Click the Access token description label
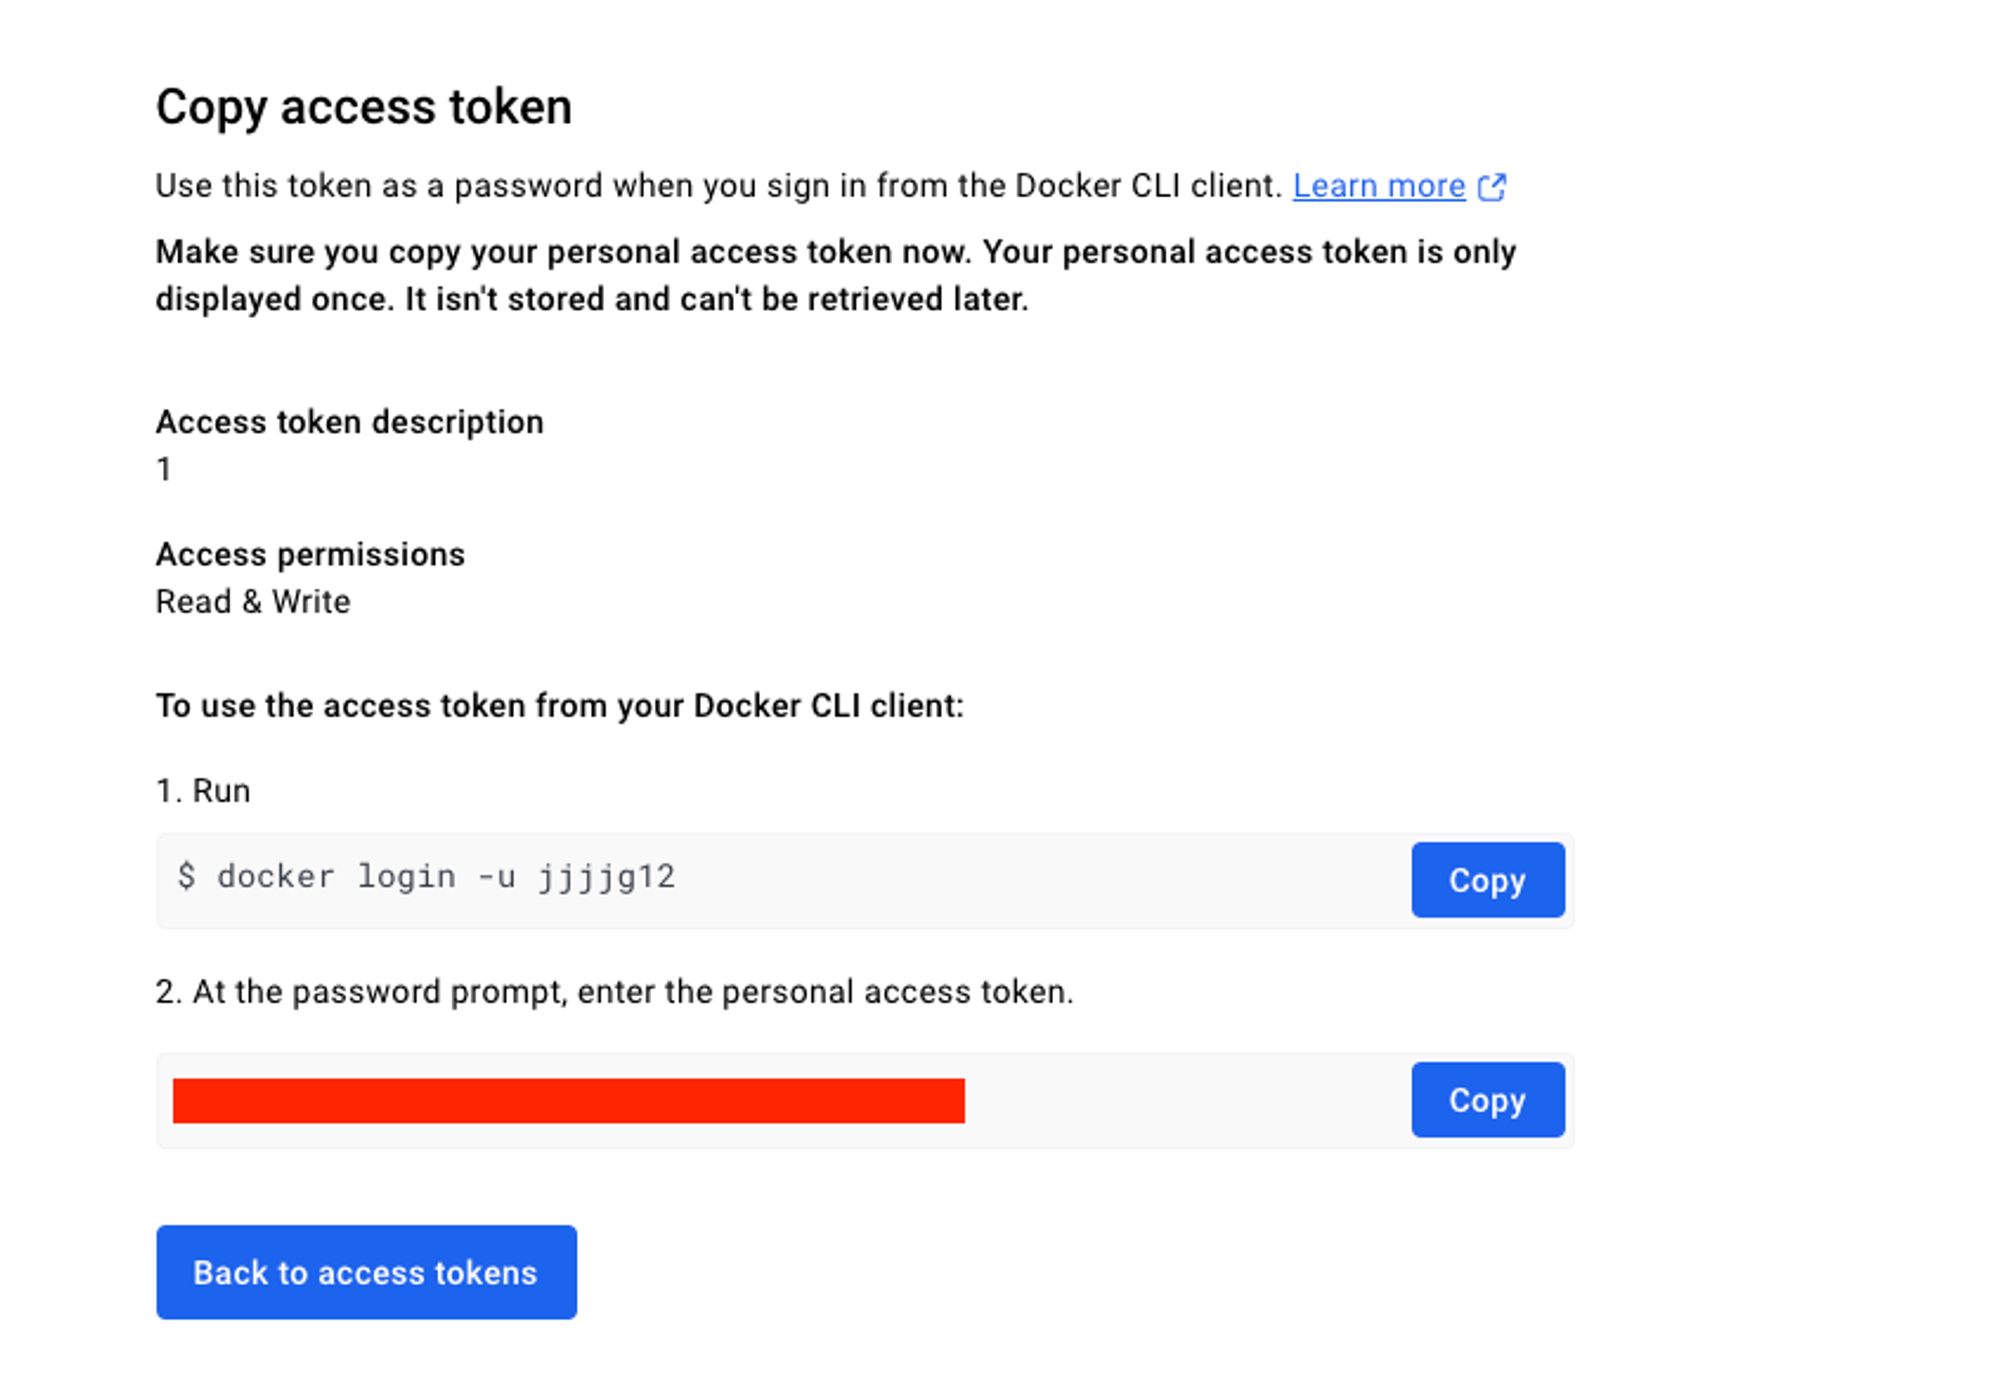The width and height of the screenshot is (2000, 1397). (x=349, y=422)
